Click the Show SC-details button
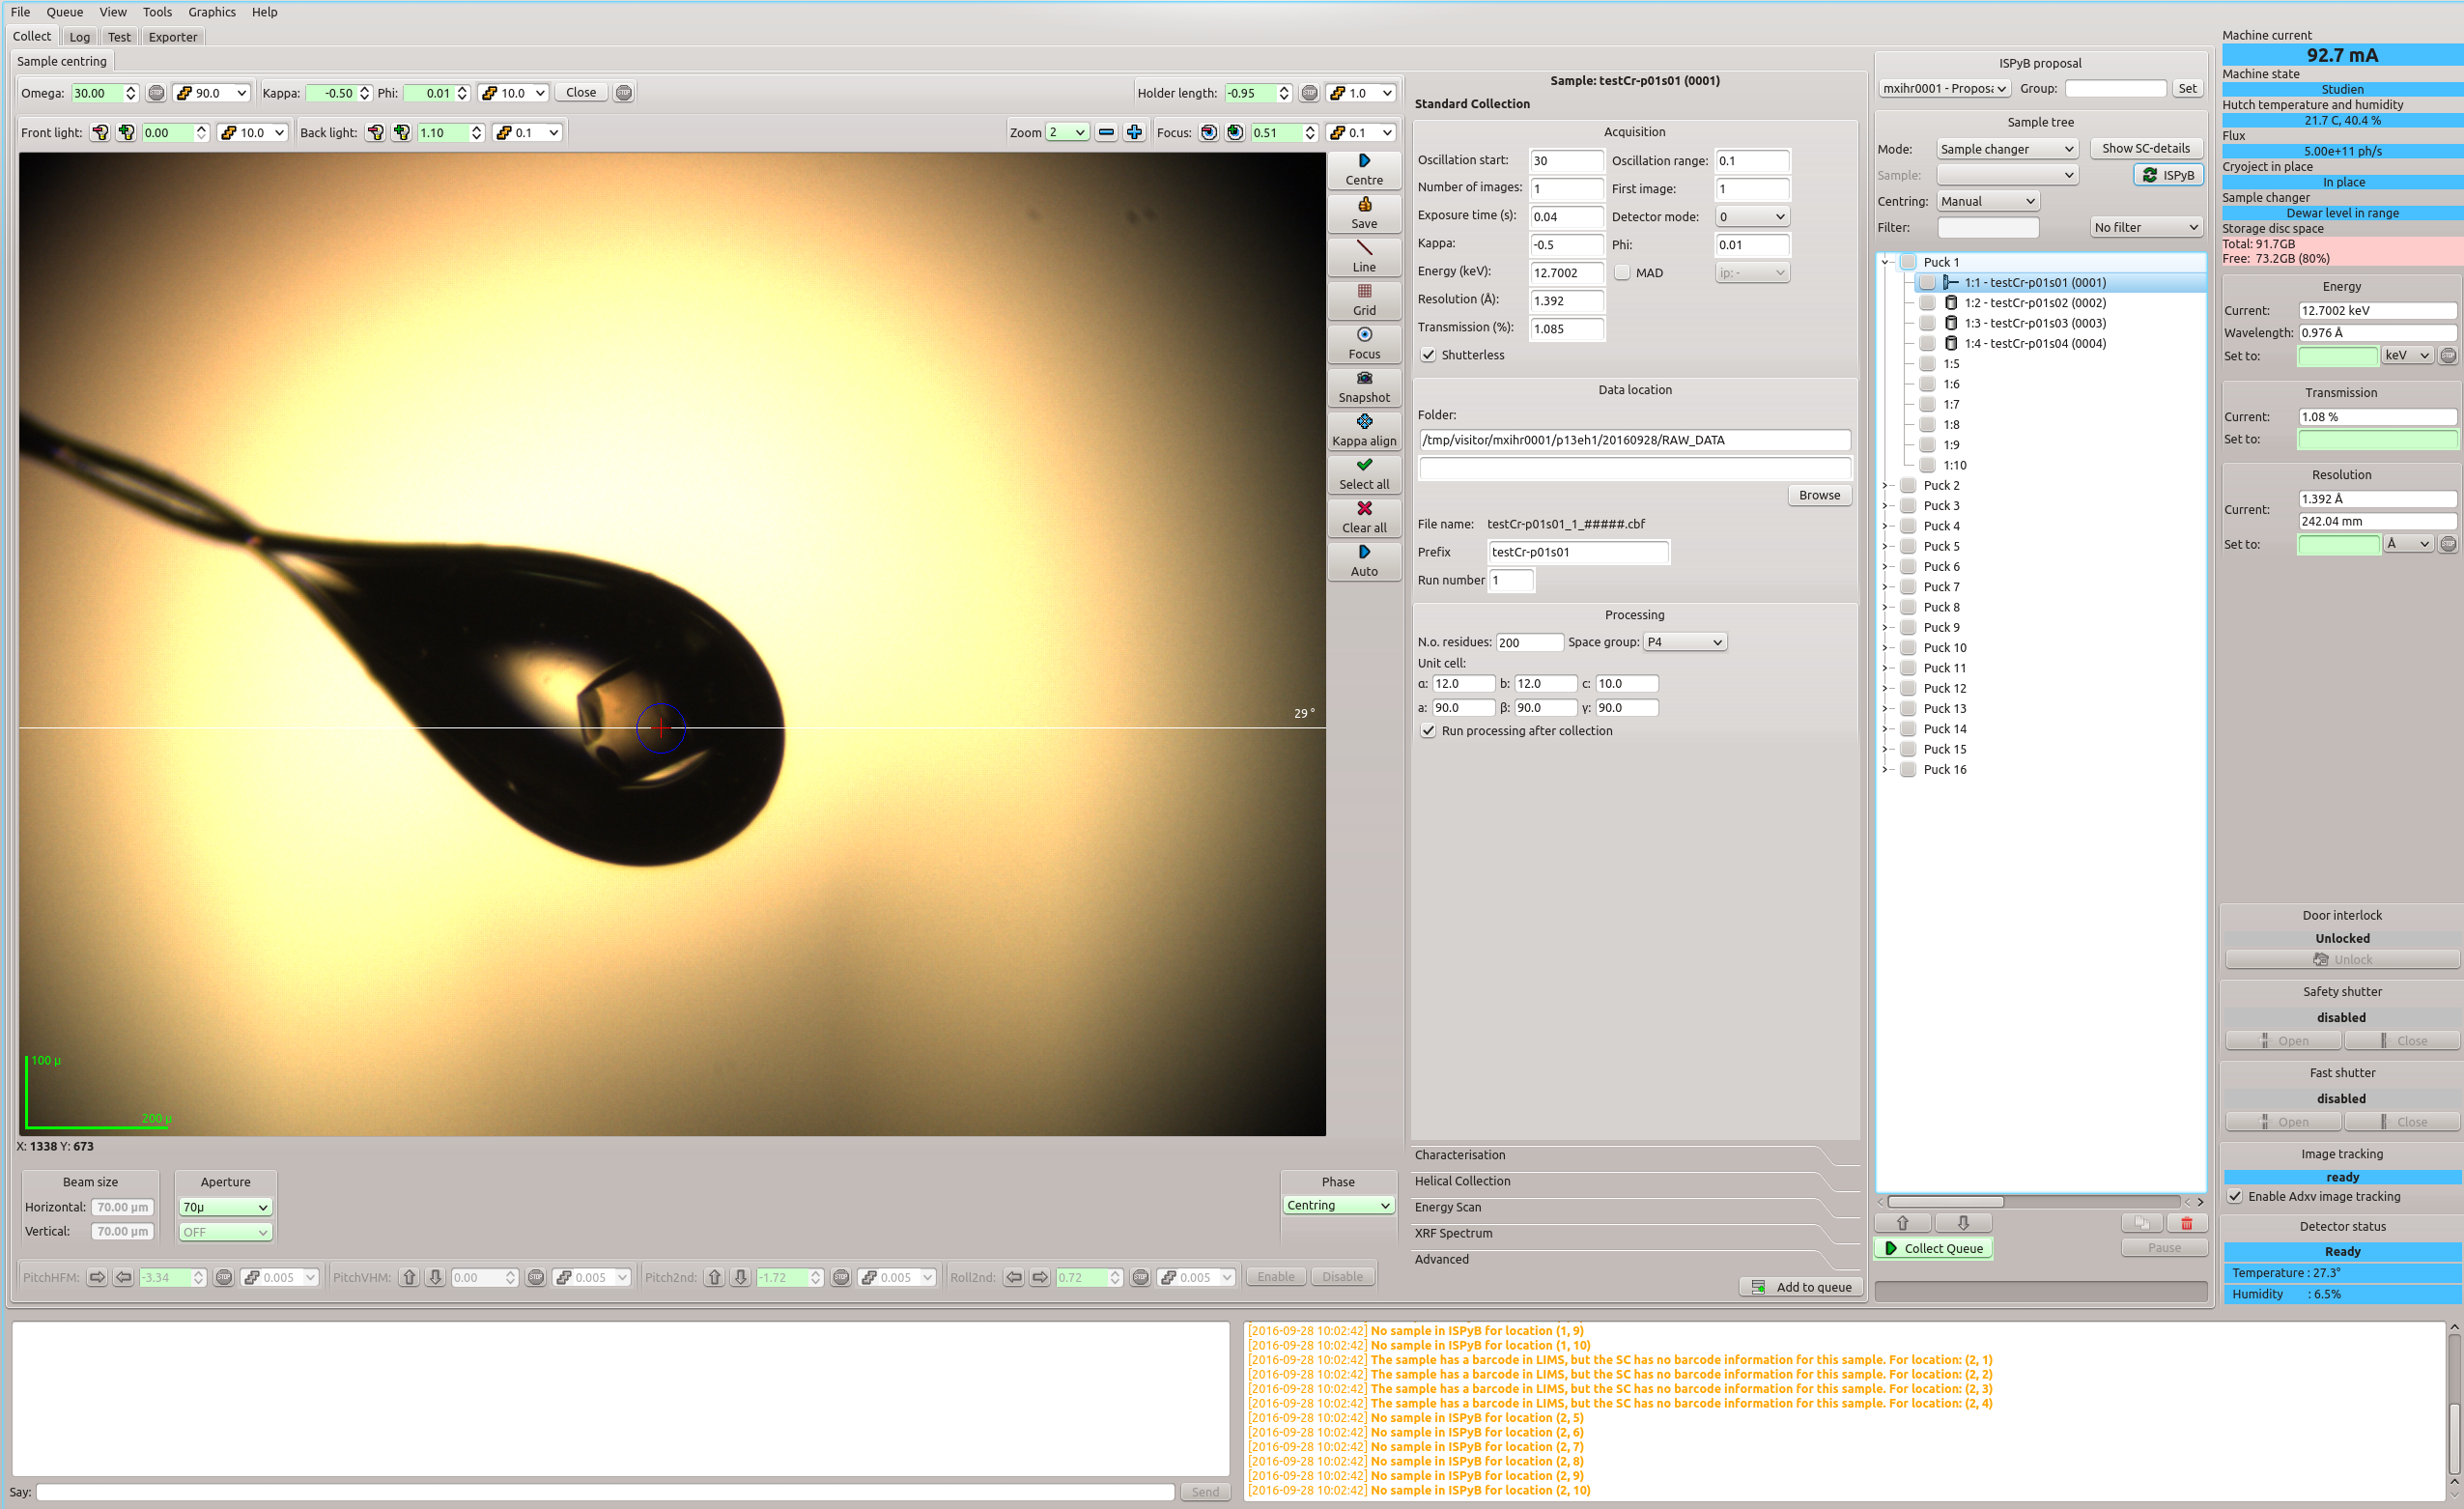The image size is (2464, 1509). click(2145, 148)
